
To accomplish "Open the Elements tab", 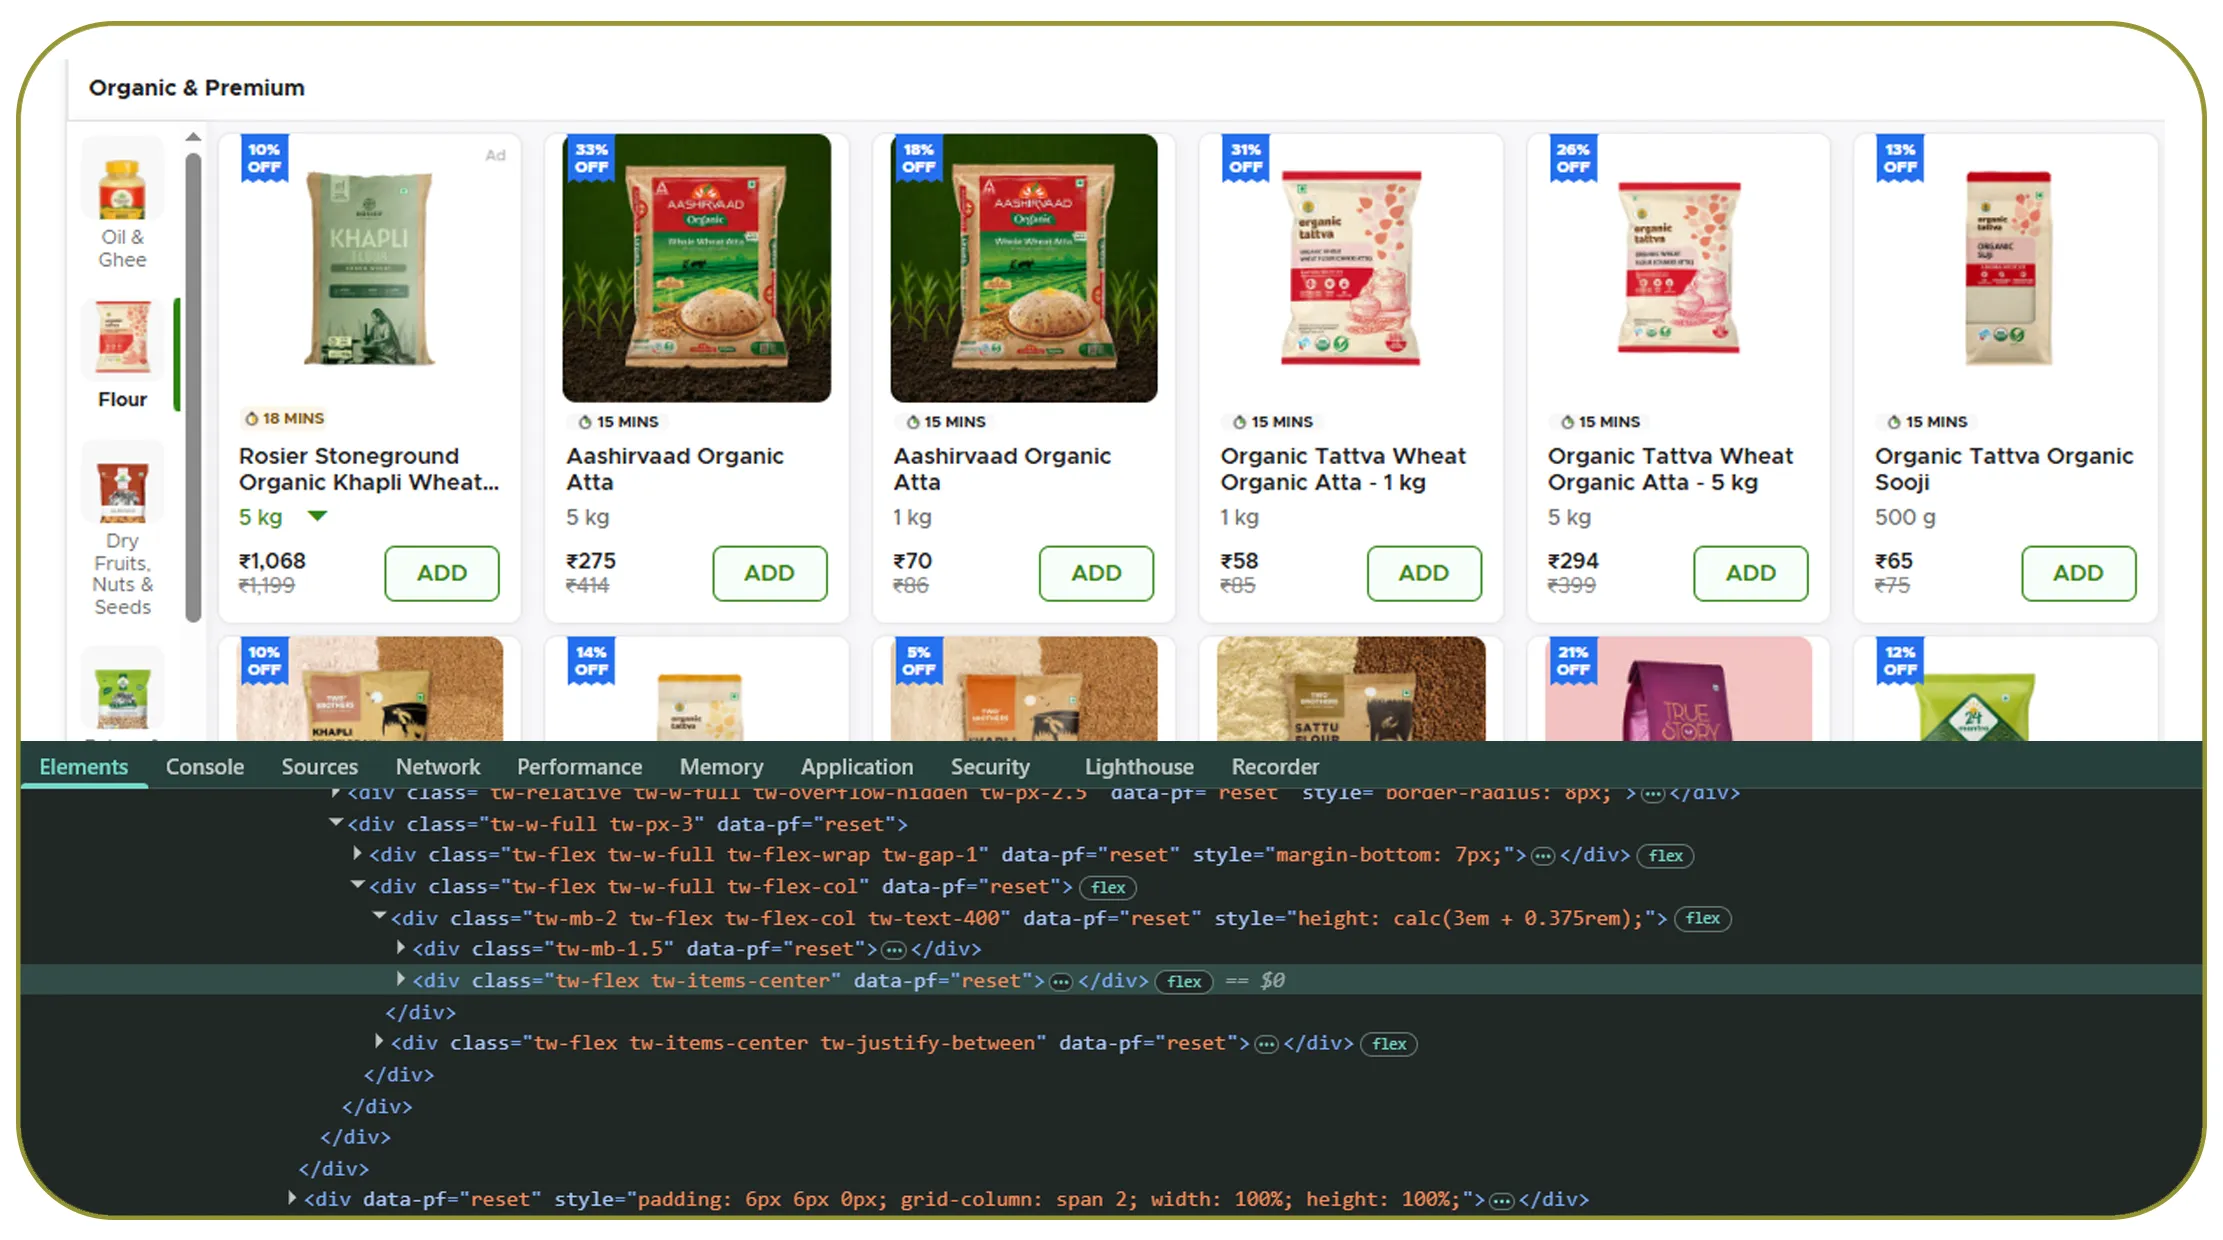I will (84, 767).
